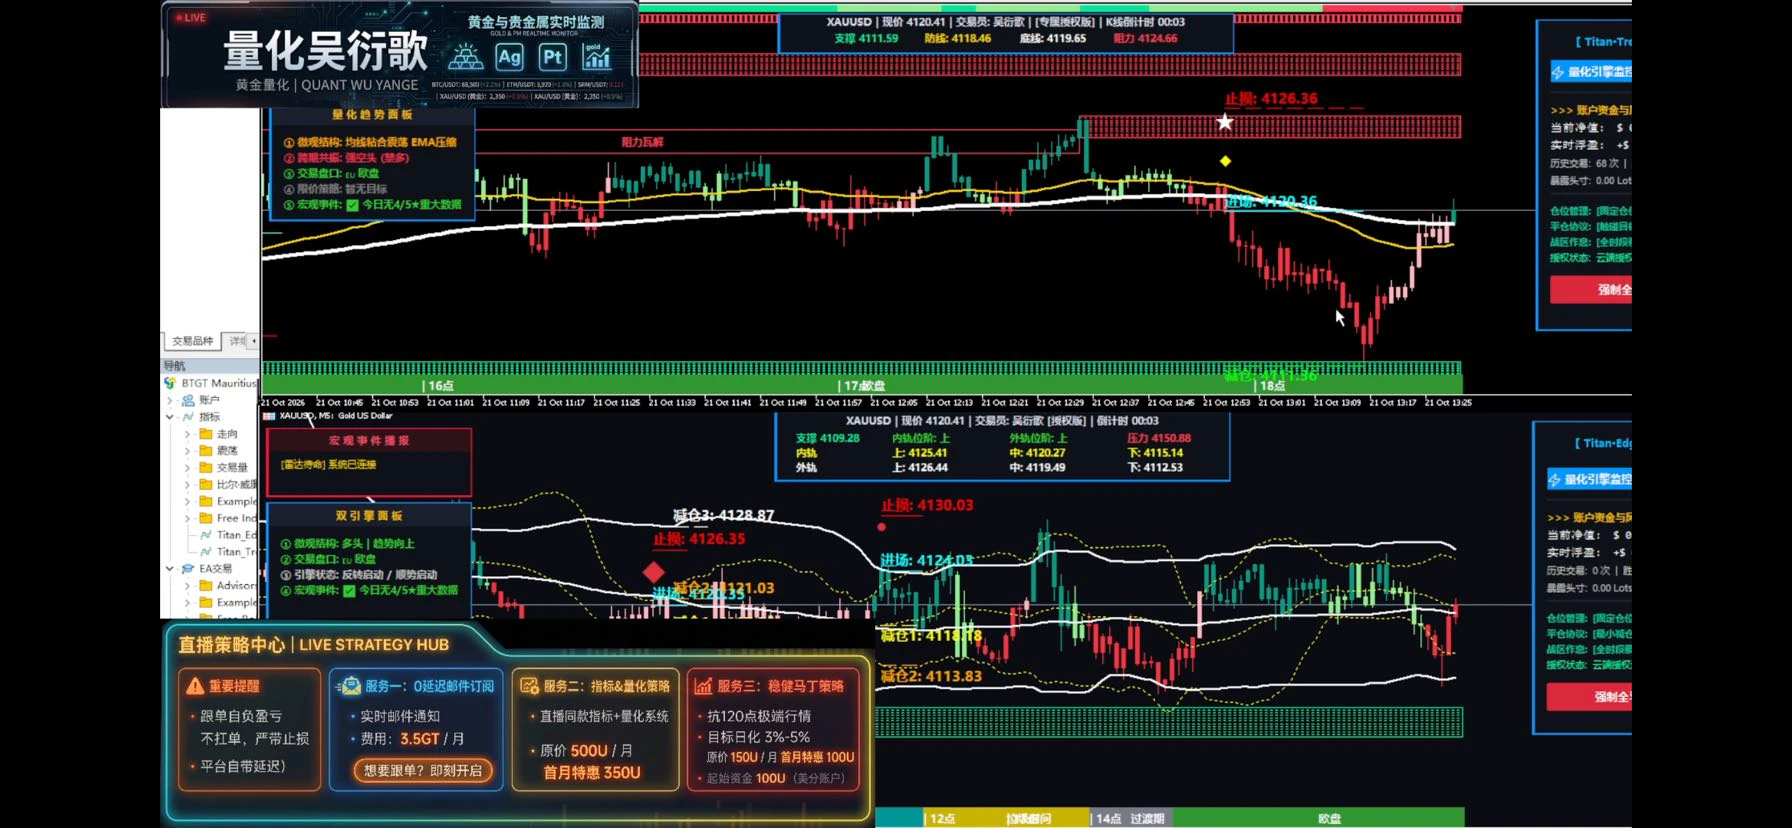Click the gold chart trend icon

[x=596, y=57]
